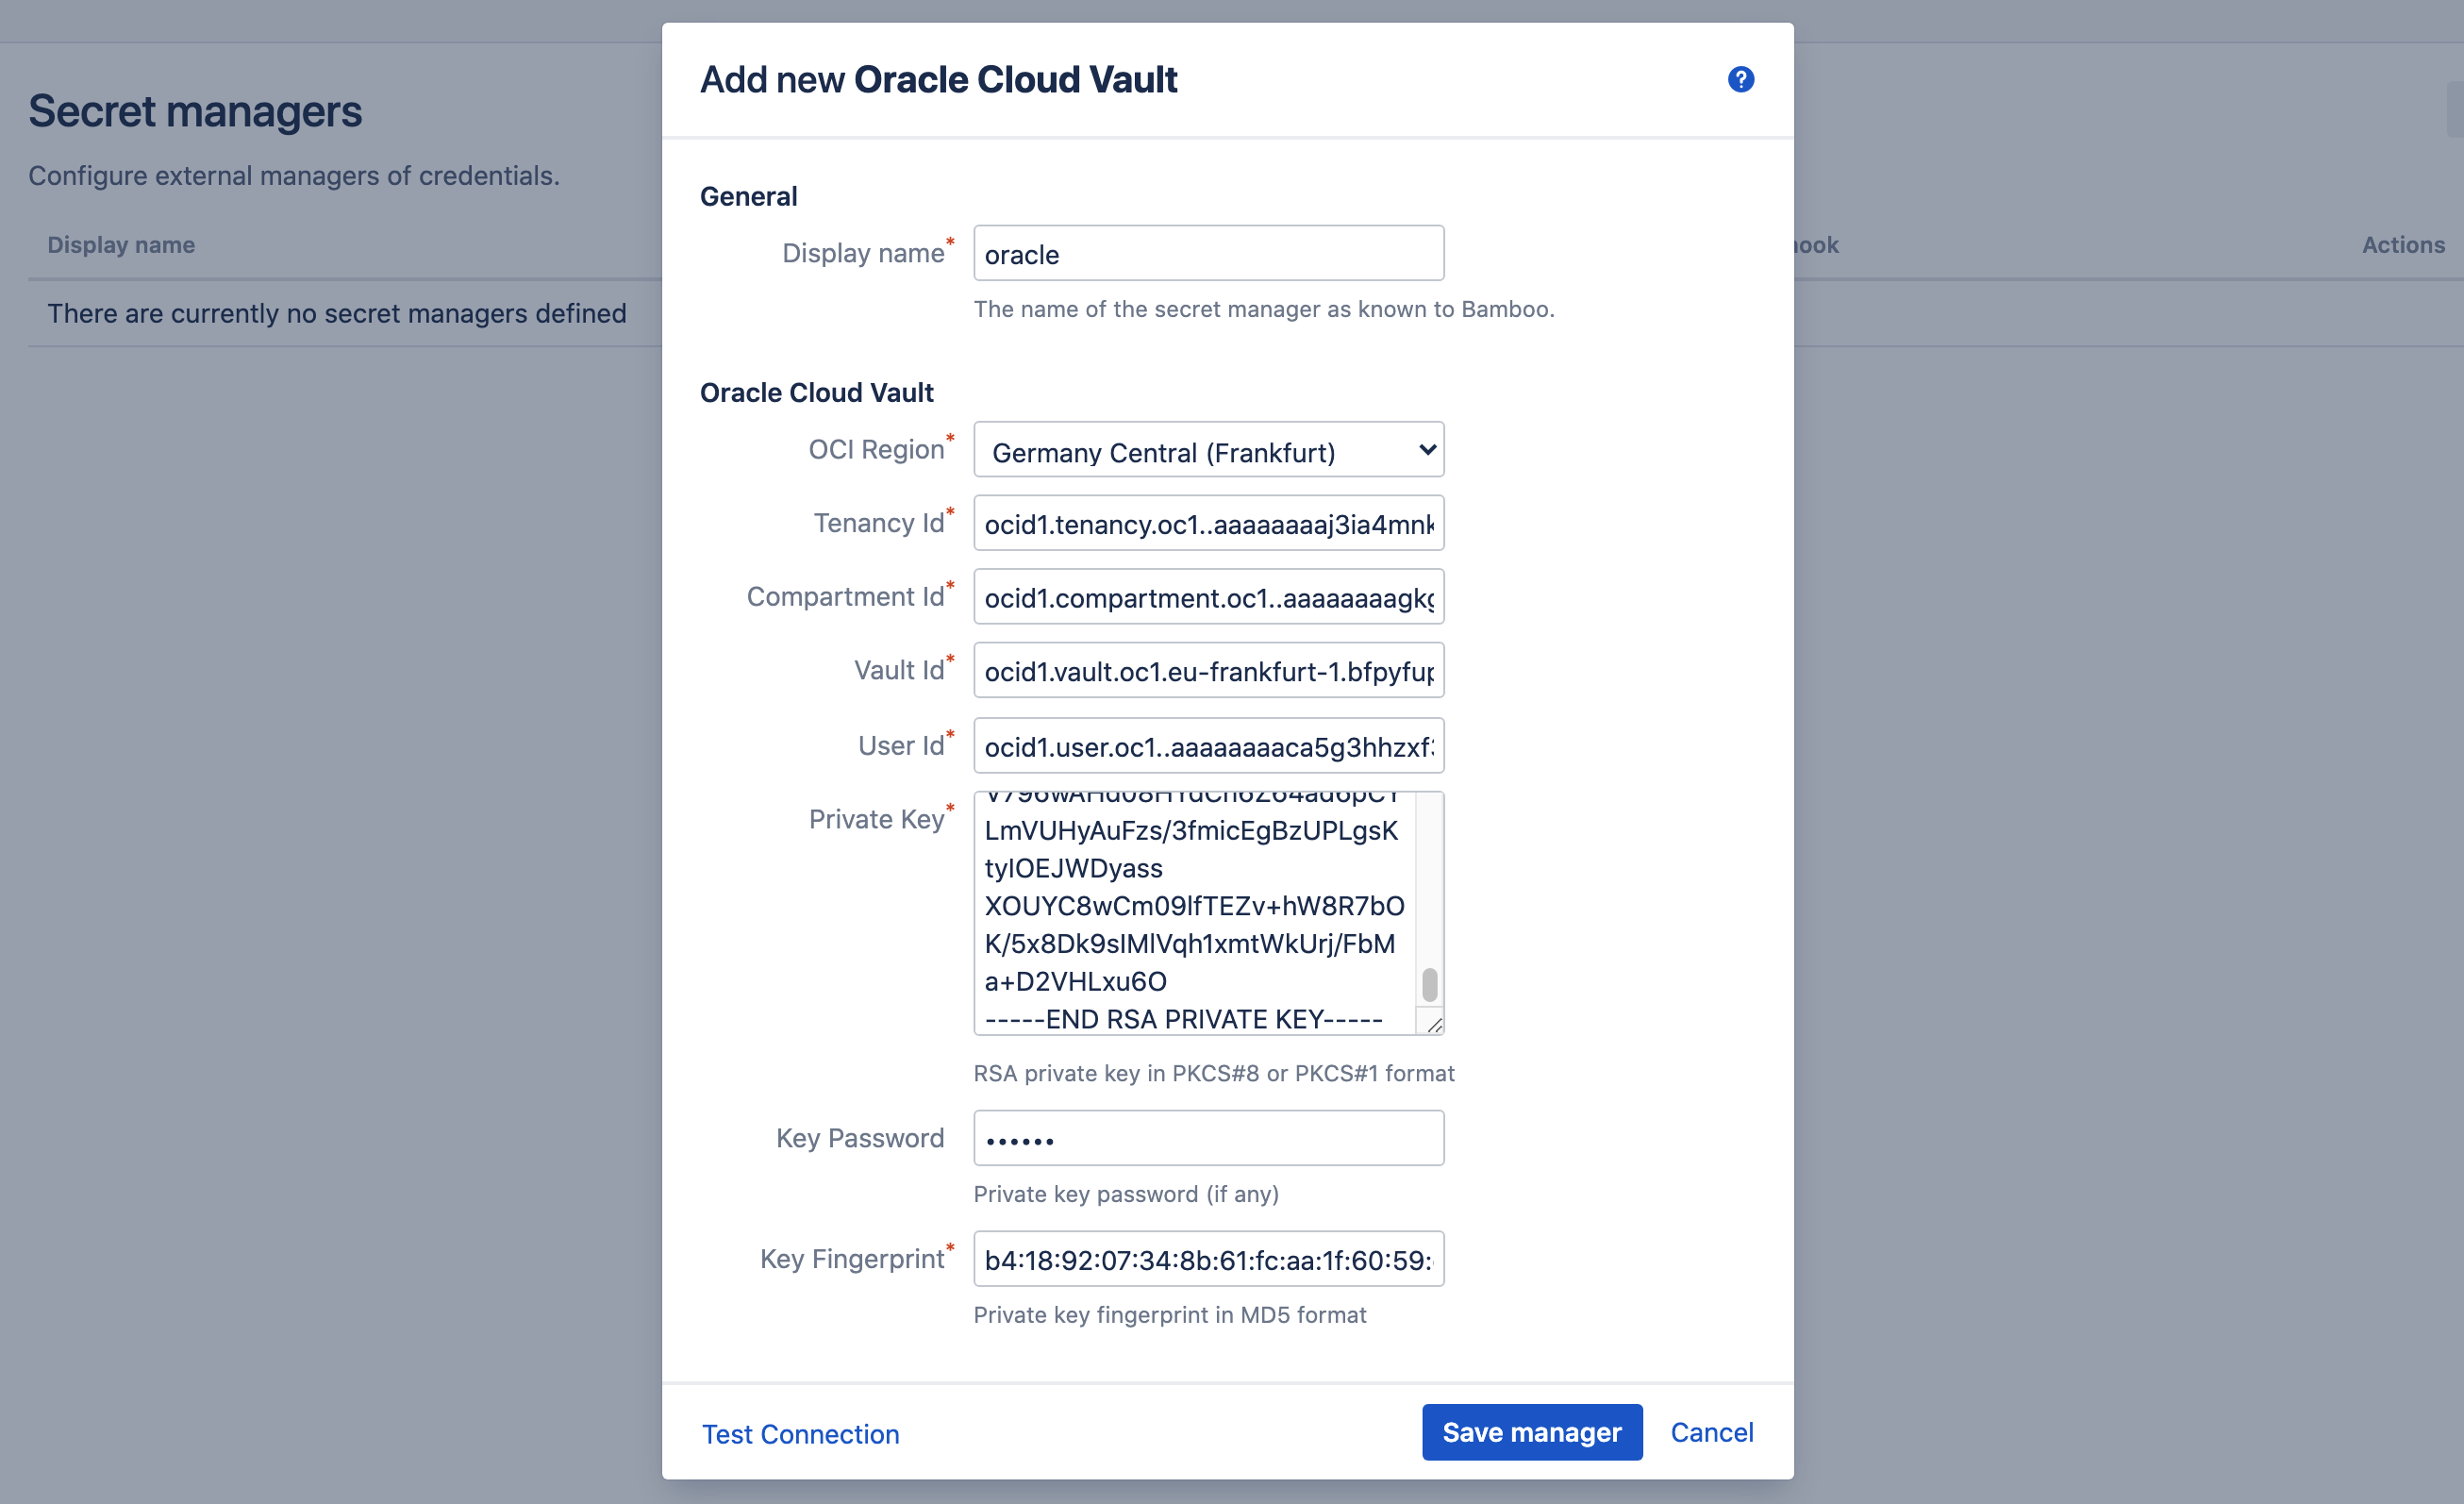
Task: Focus the Key Password field
Action: pos(1208,1138)
